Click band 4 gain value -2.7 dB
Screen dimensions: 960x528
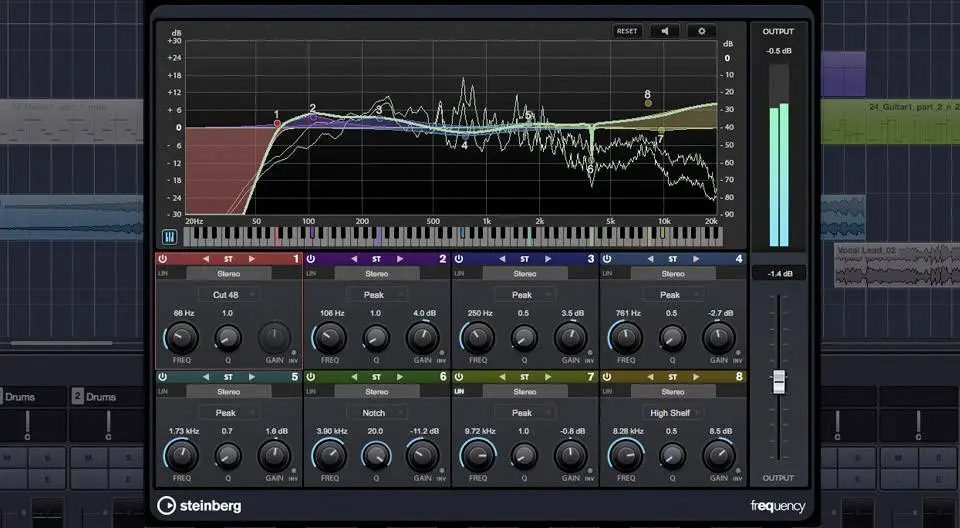pyautogui.click(x=721, y=313)
